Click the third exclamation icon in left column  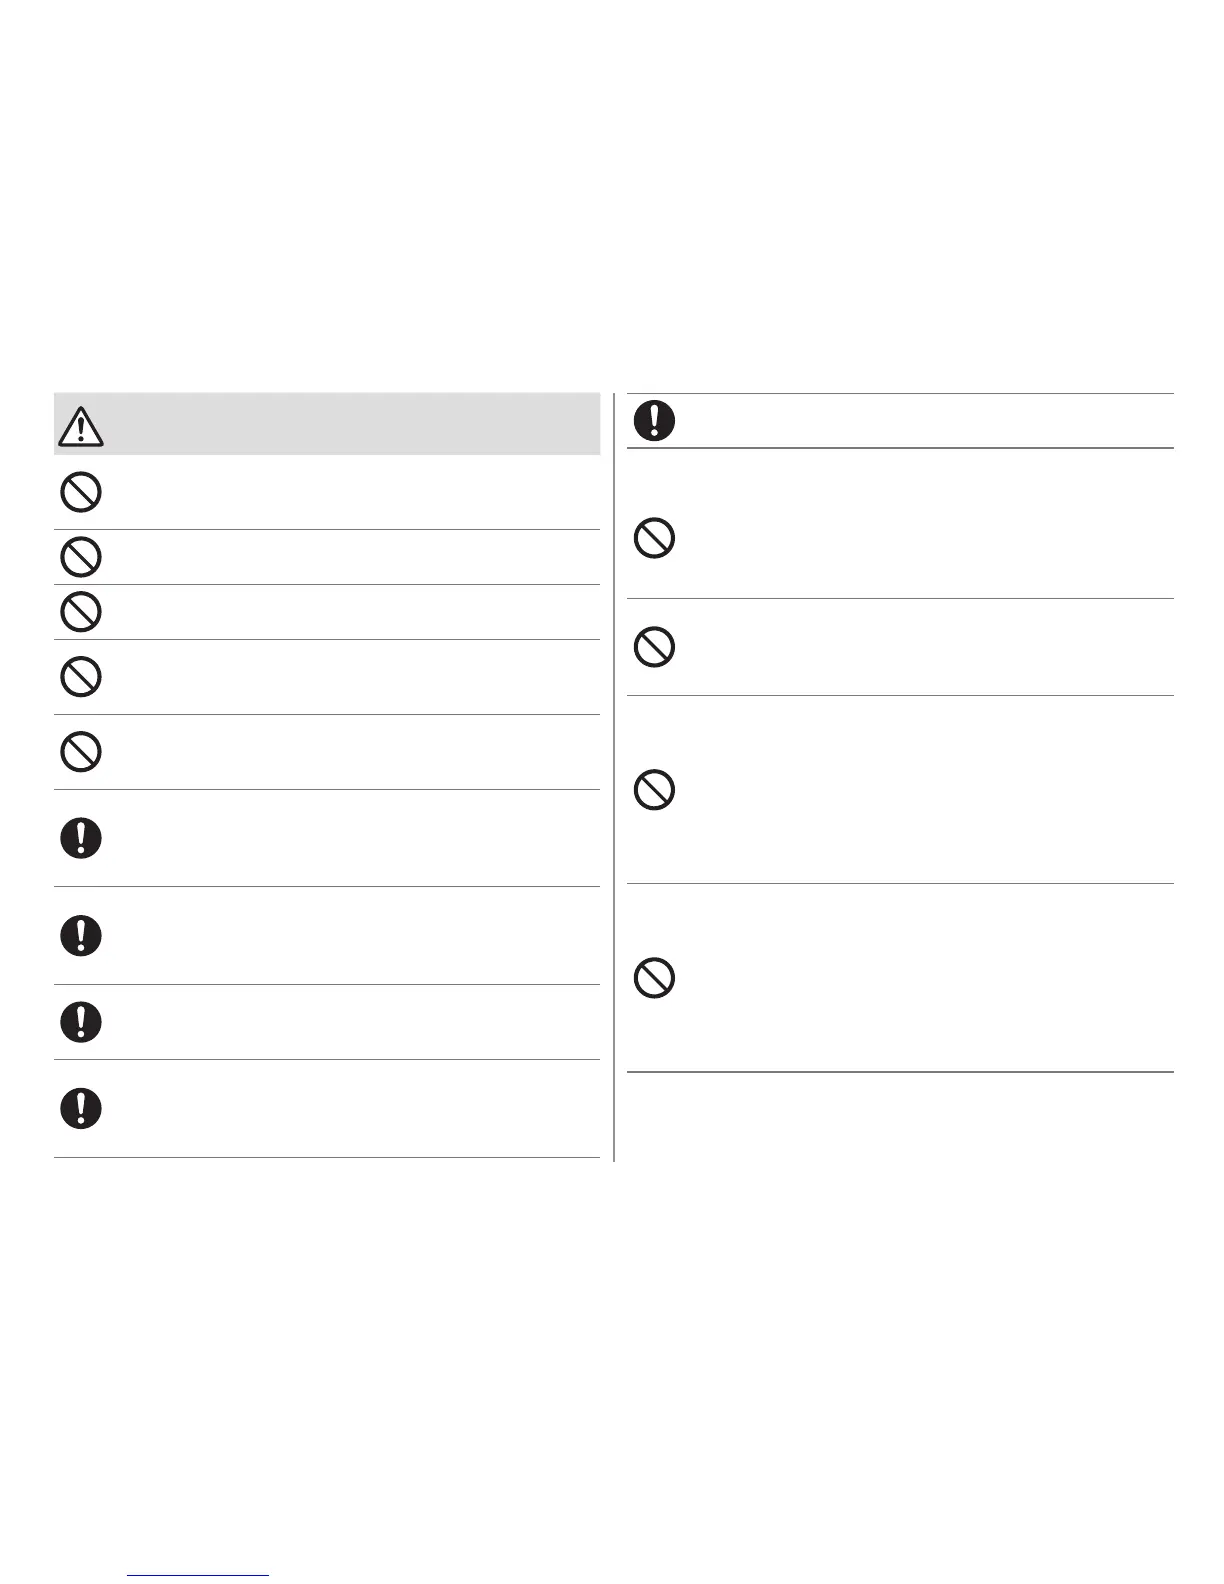(81, 1021)
